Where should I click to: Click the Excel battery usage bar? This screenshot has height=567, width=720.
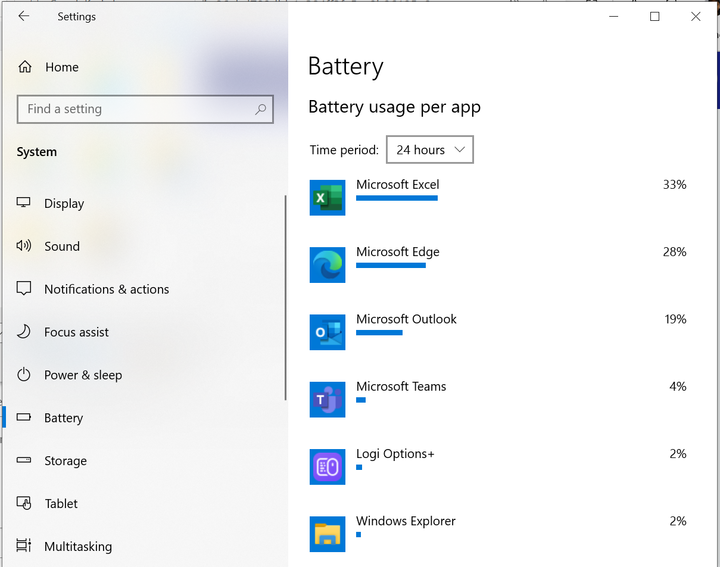pyautogui.click(x=397, y=198)
